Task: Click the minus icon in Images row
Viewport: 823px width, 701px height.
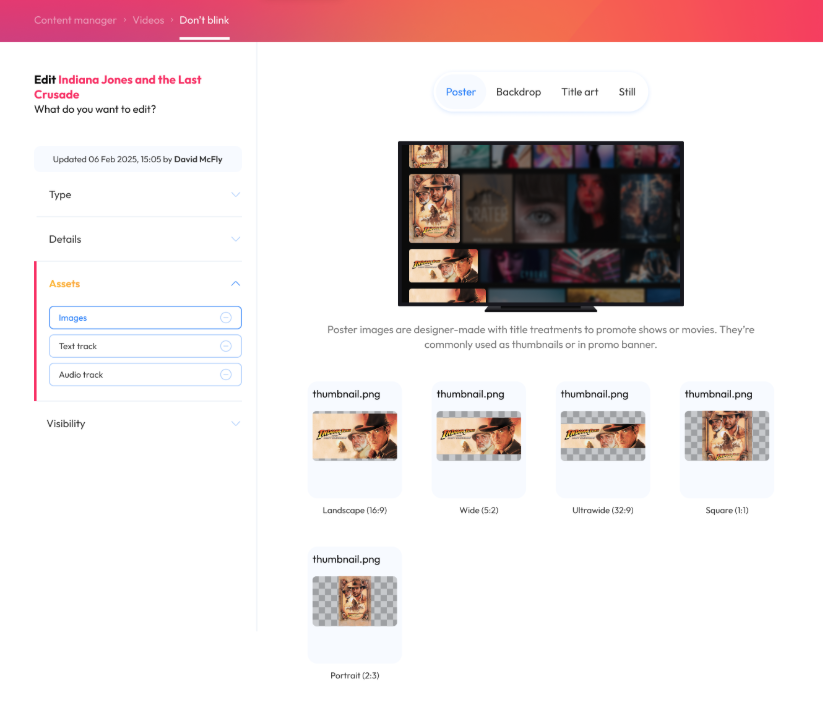Action: 226,317
